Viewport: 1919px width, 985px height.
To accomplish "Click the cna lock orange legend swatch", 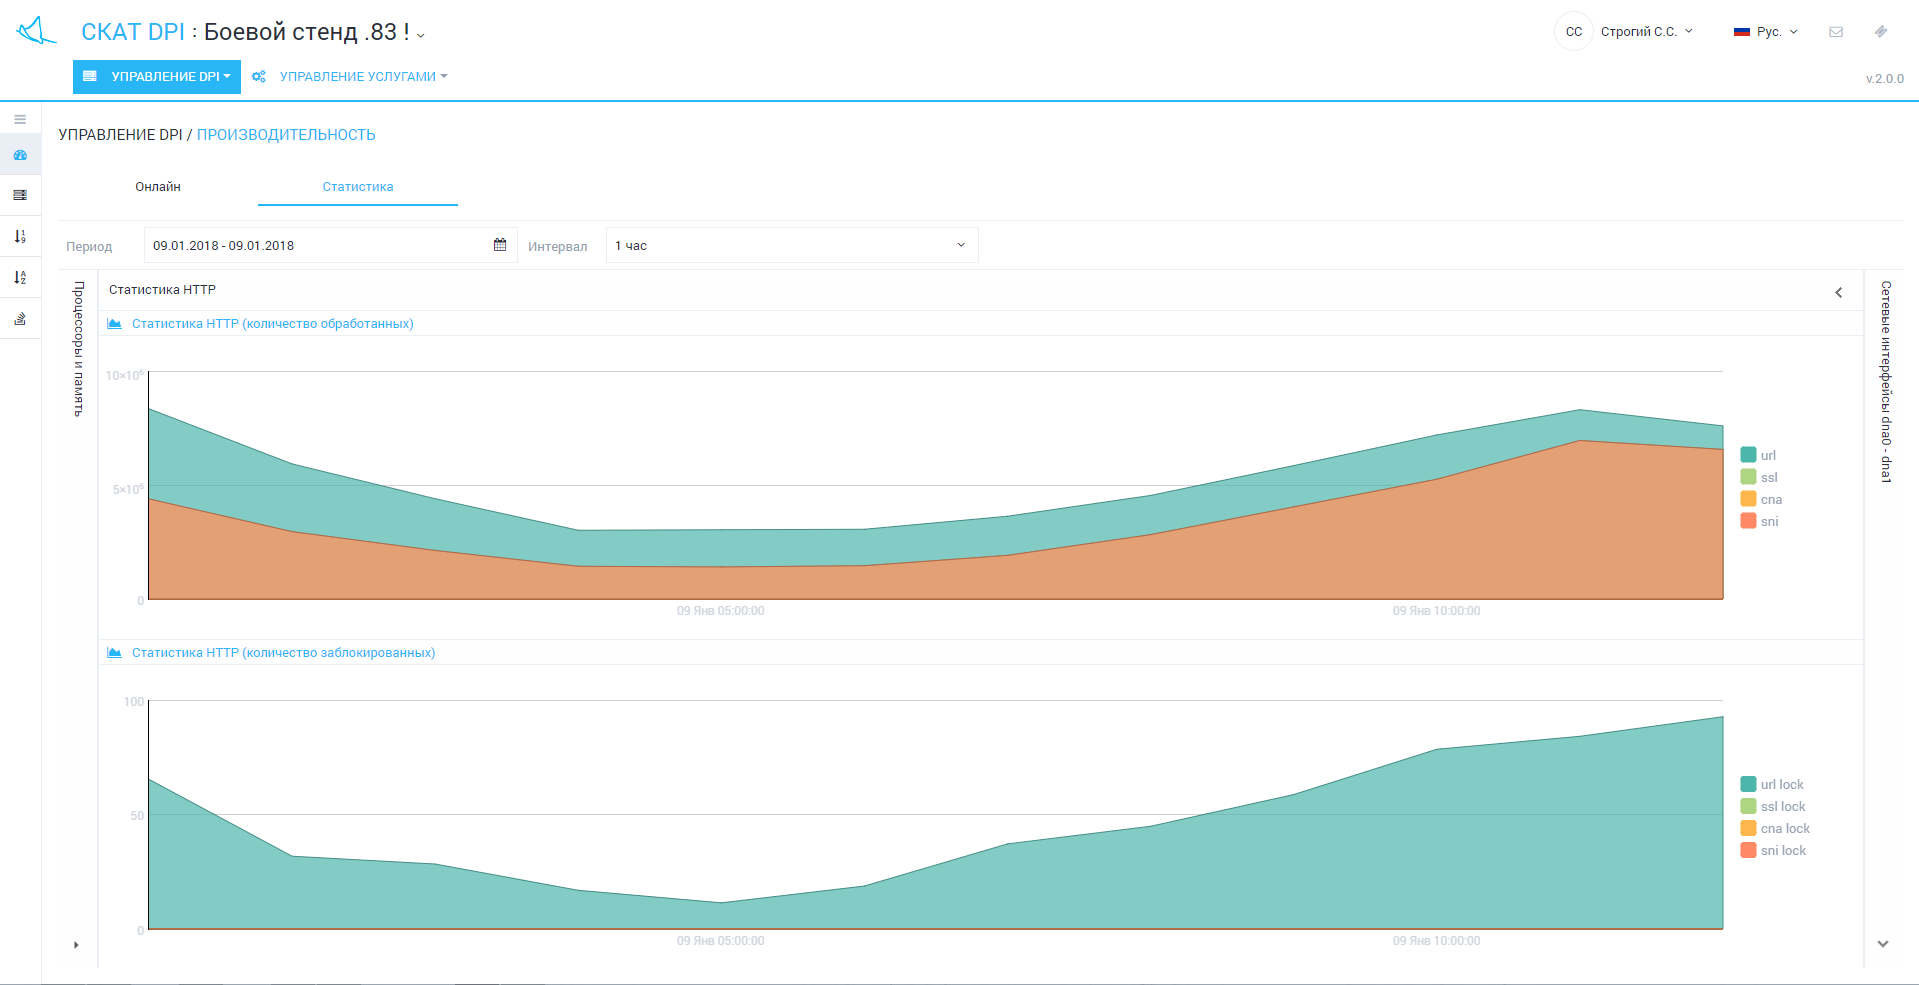I will tap(1748, 828).
